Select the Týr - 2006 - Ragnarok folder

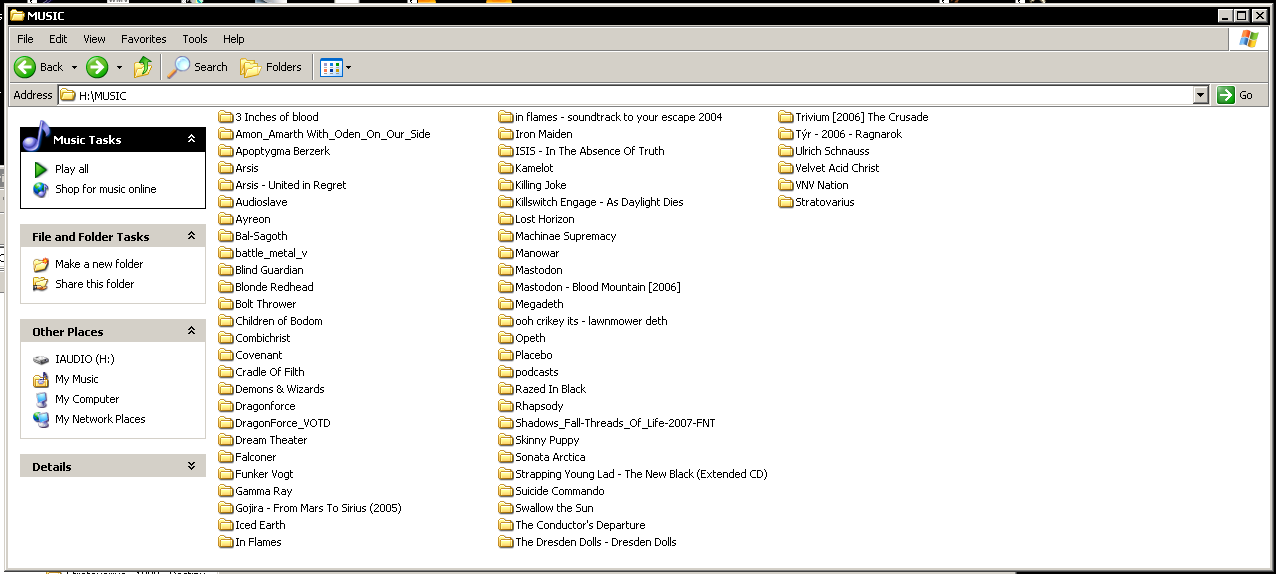840,134
